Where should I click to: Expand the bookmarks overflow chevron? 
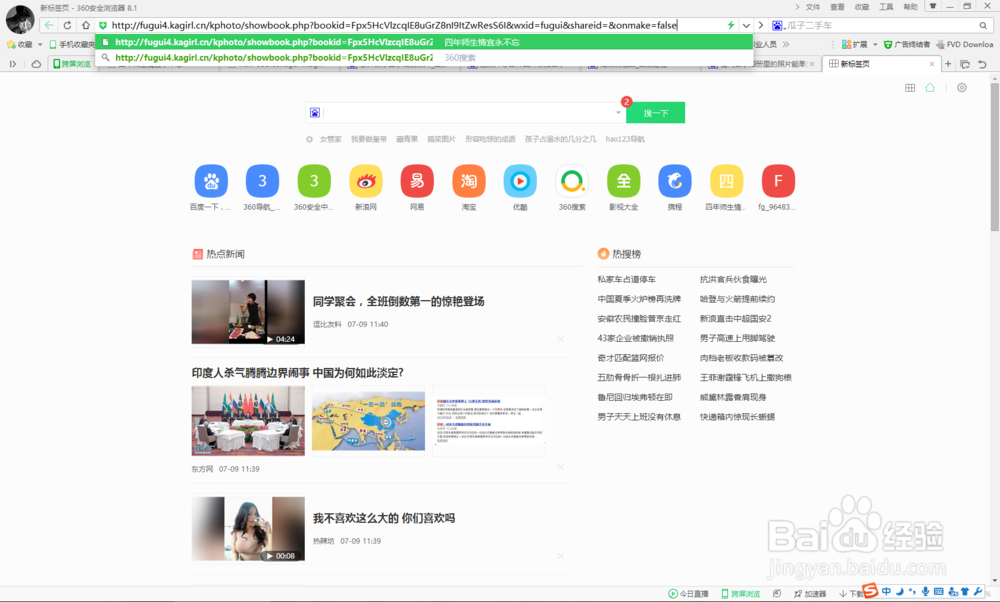coord(786,45)
